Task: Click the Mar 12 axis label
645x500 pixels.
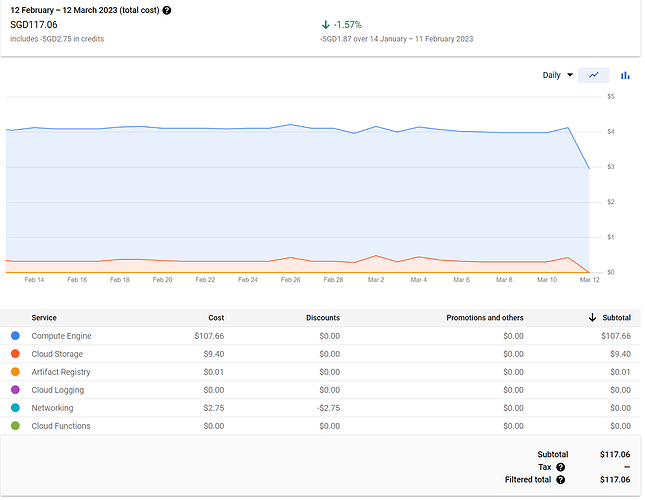Action: (589, 280)
